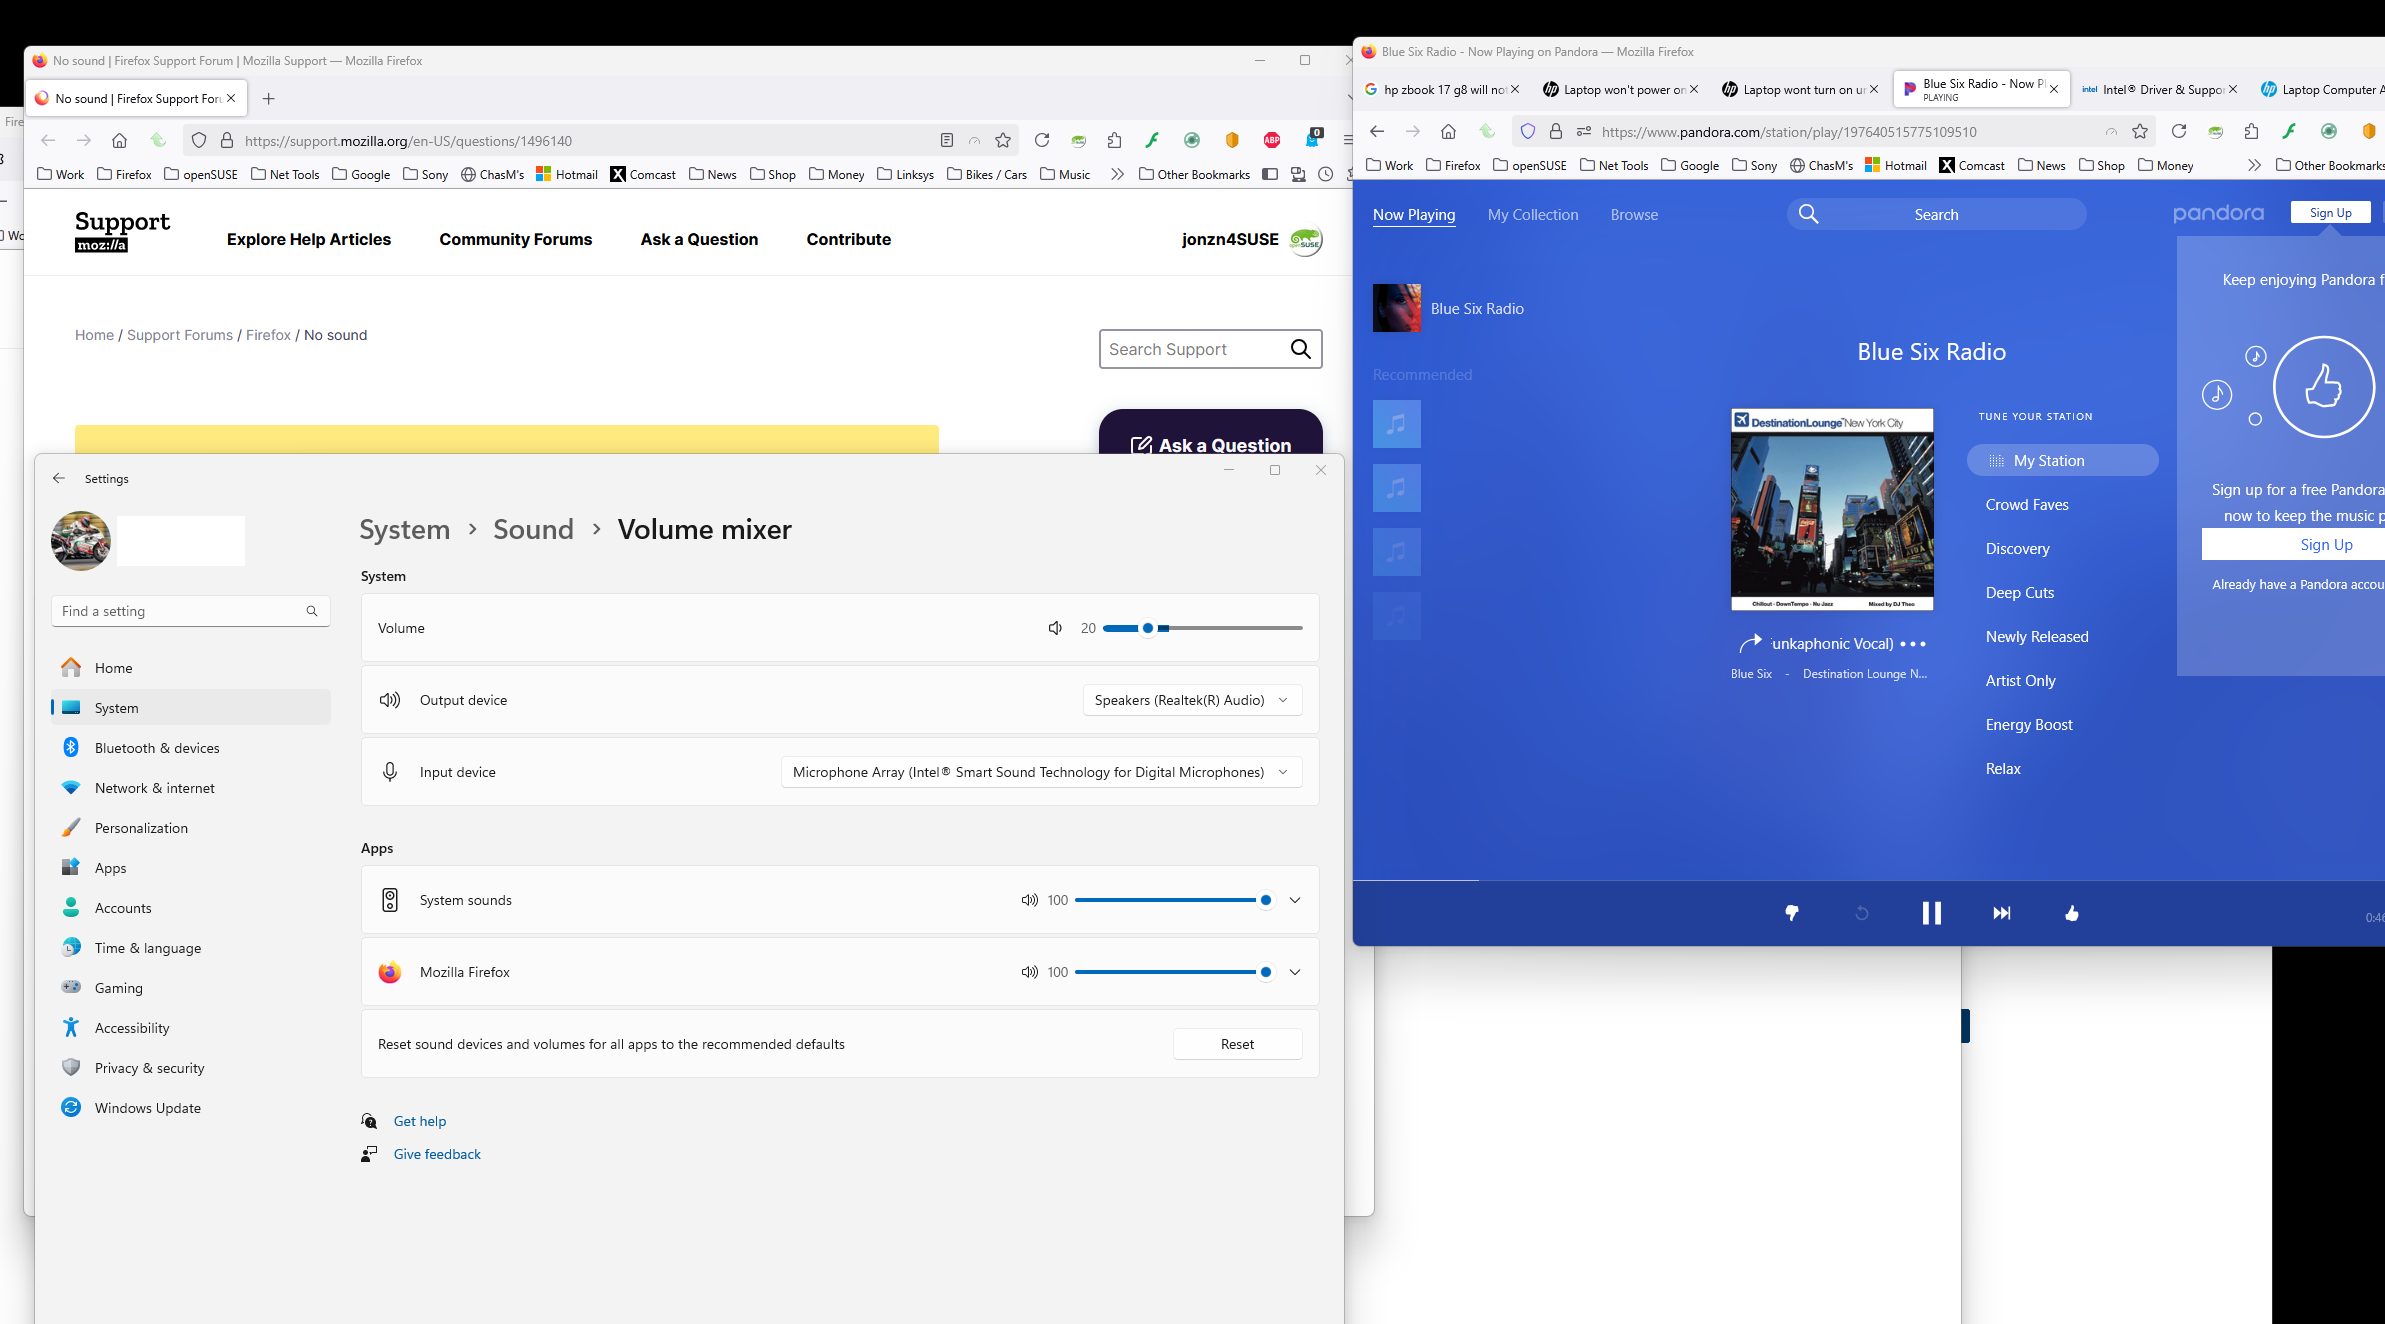Select Artist Only station mode
This screenshot has width=2385, height=1324.
click(x=2020, y=681)
